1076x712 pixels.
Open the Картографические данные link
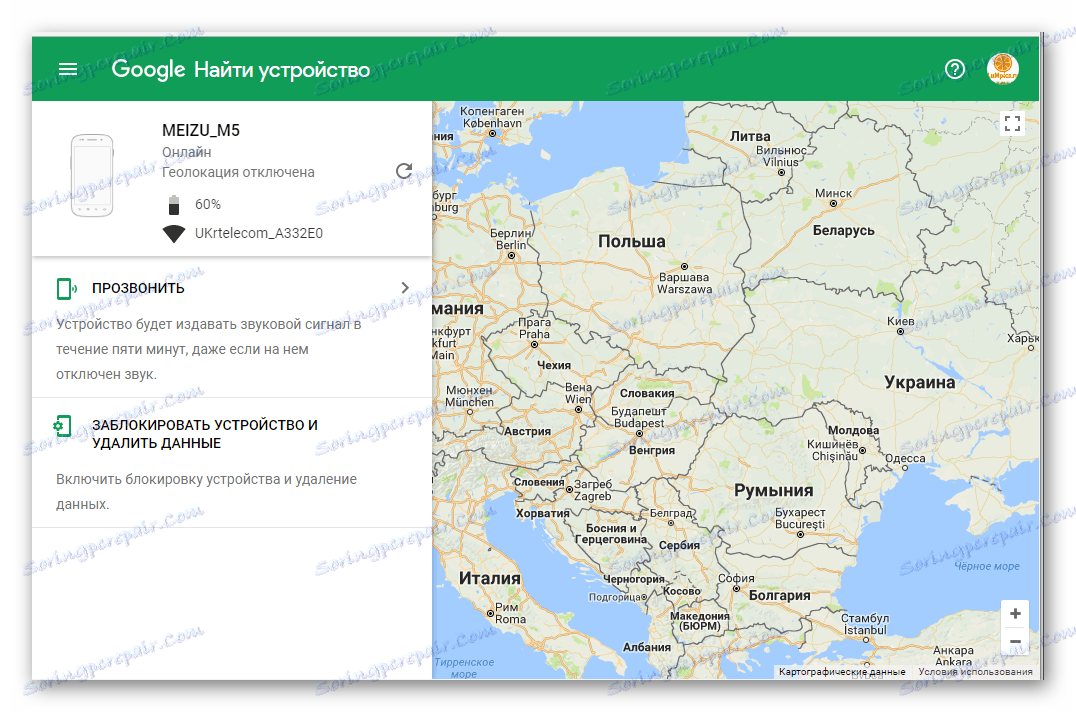842,672
